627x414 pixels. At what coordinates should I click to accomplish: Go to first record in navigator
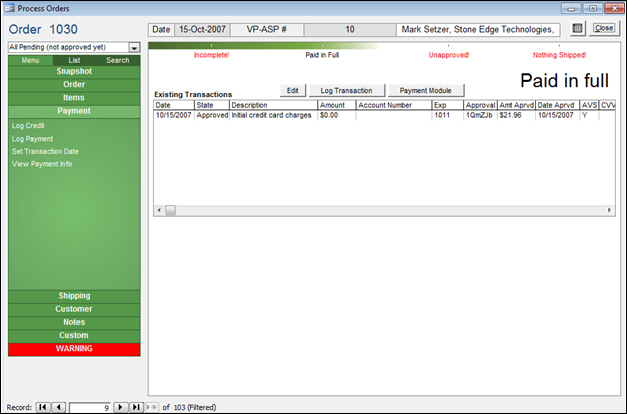43,407
